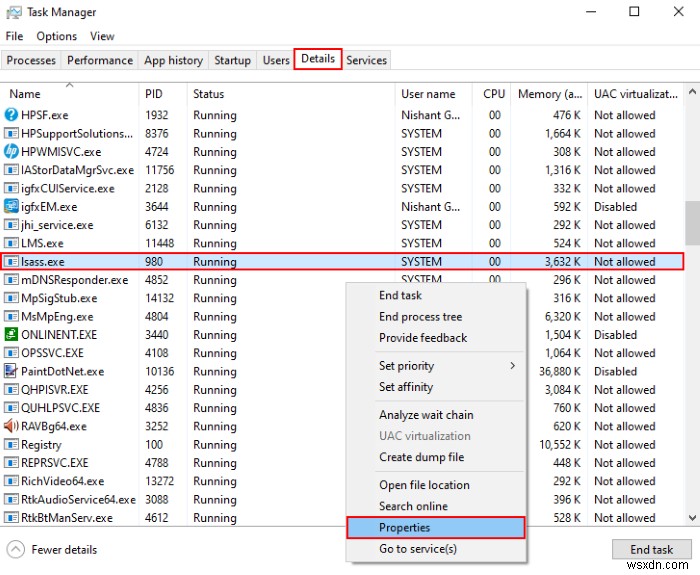Image resolution: width=700 pixels, height=575 pixels.
Task: Click the igfxCUIService.exe process icon
Action: 11,188
